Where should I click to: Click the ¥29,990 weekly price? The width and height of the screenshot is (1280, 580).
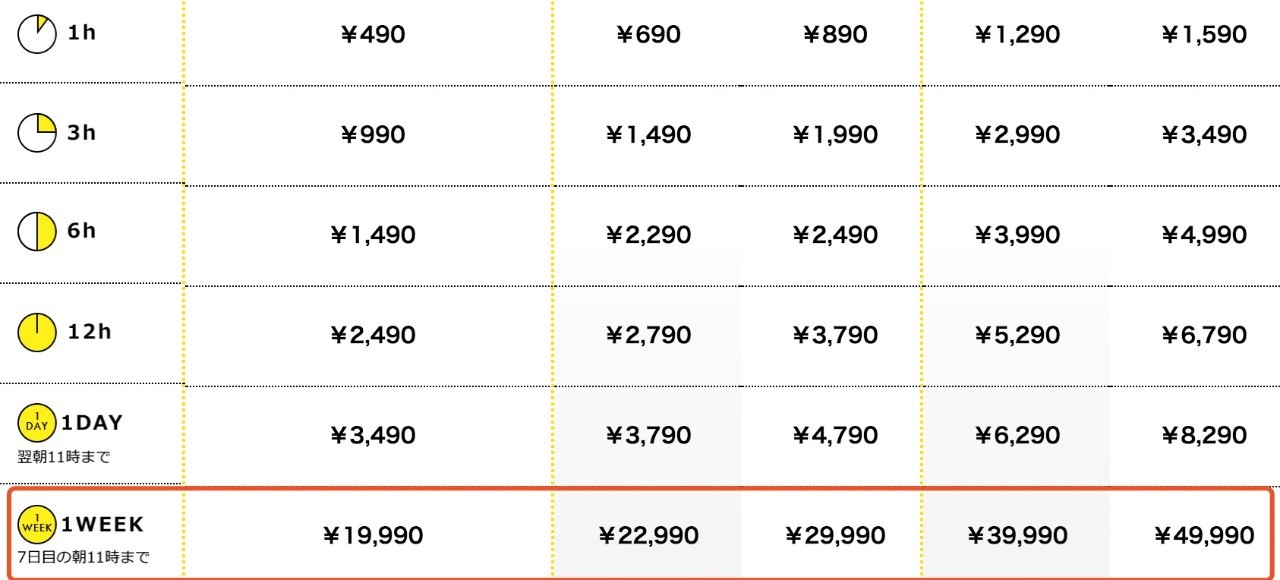click(834, 536)
